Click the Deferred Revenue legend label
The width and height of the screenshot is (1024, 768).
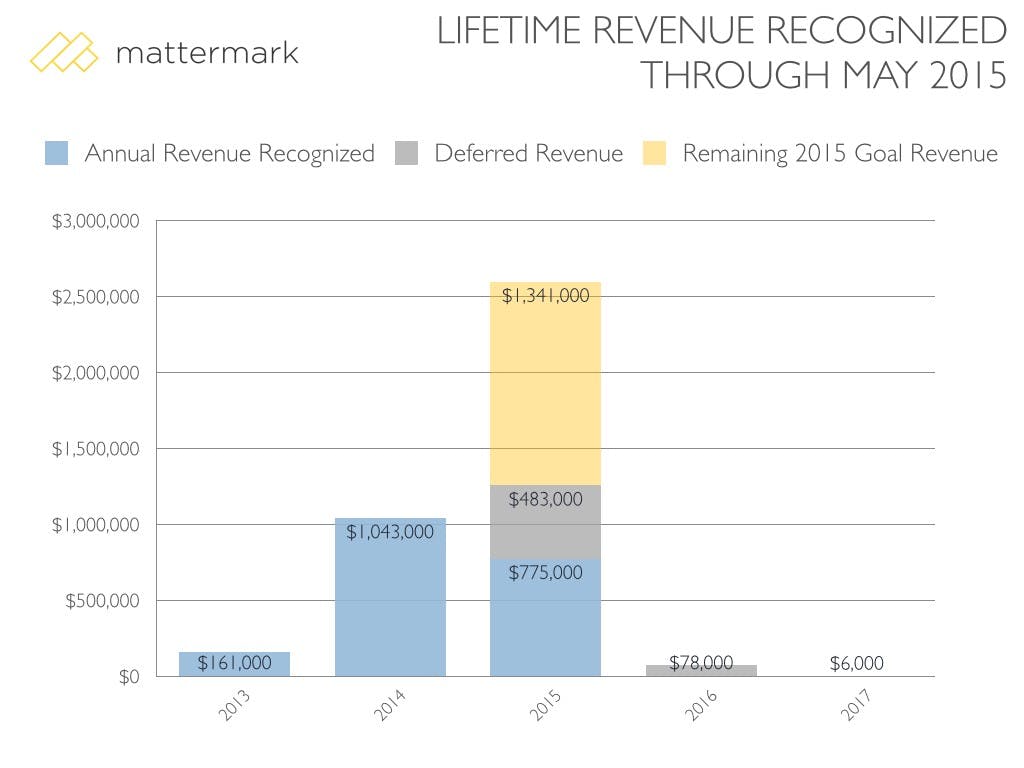[x=528, y=154]
